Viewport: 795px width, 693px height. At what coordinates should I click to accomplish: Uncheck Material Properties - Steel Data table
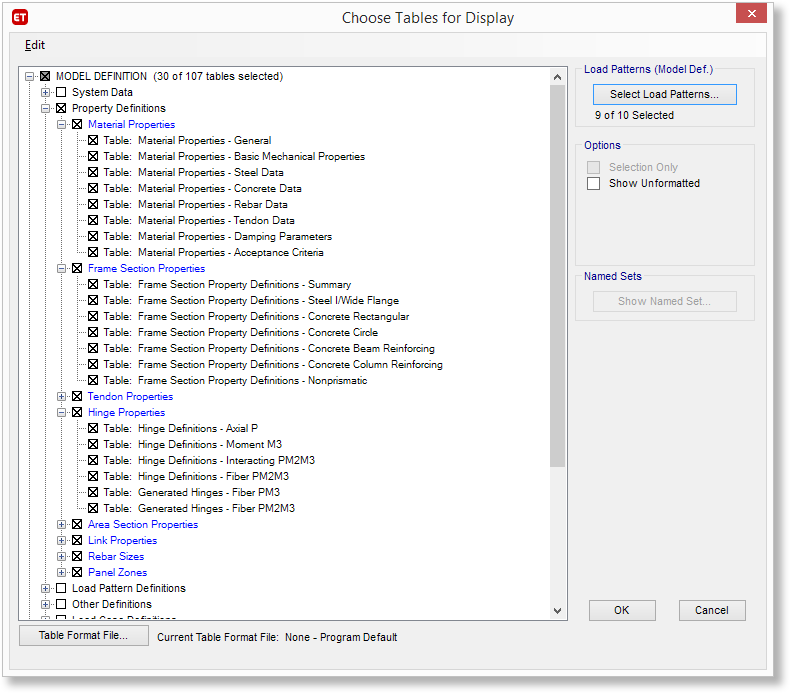[x=93, y=172]
